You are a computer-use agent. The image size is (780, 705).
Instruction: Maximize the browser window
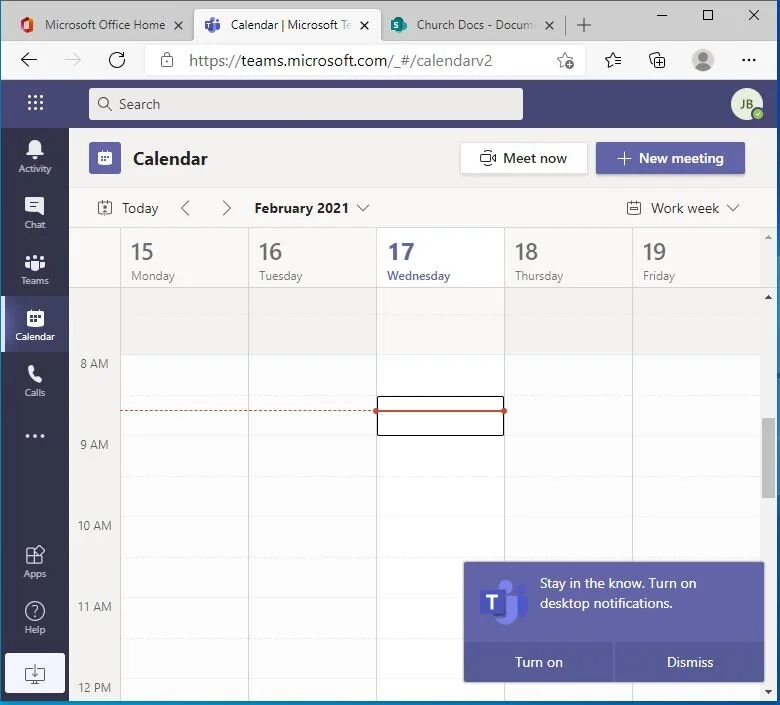[x=708, y=15]
